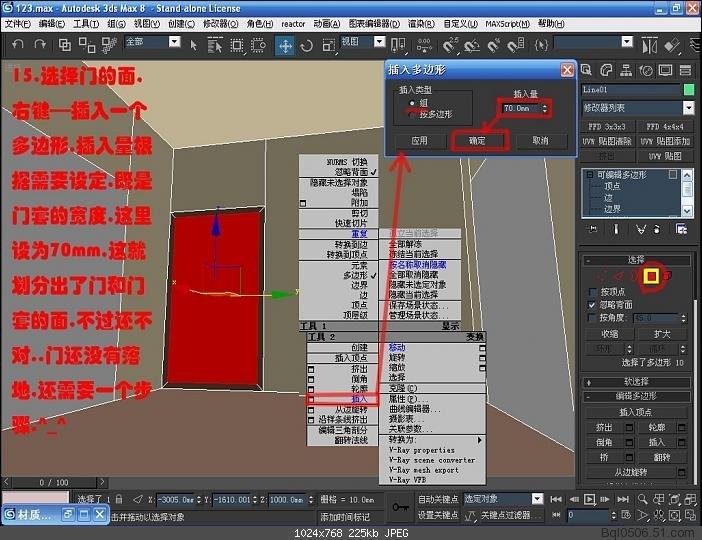Click Configure Modifier Sets icon
The width and height of the screenshot is (702, 540).
point(681,229)
